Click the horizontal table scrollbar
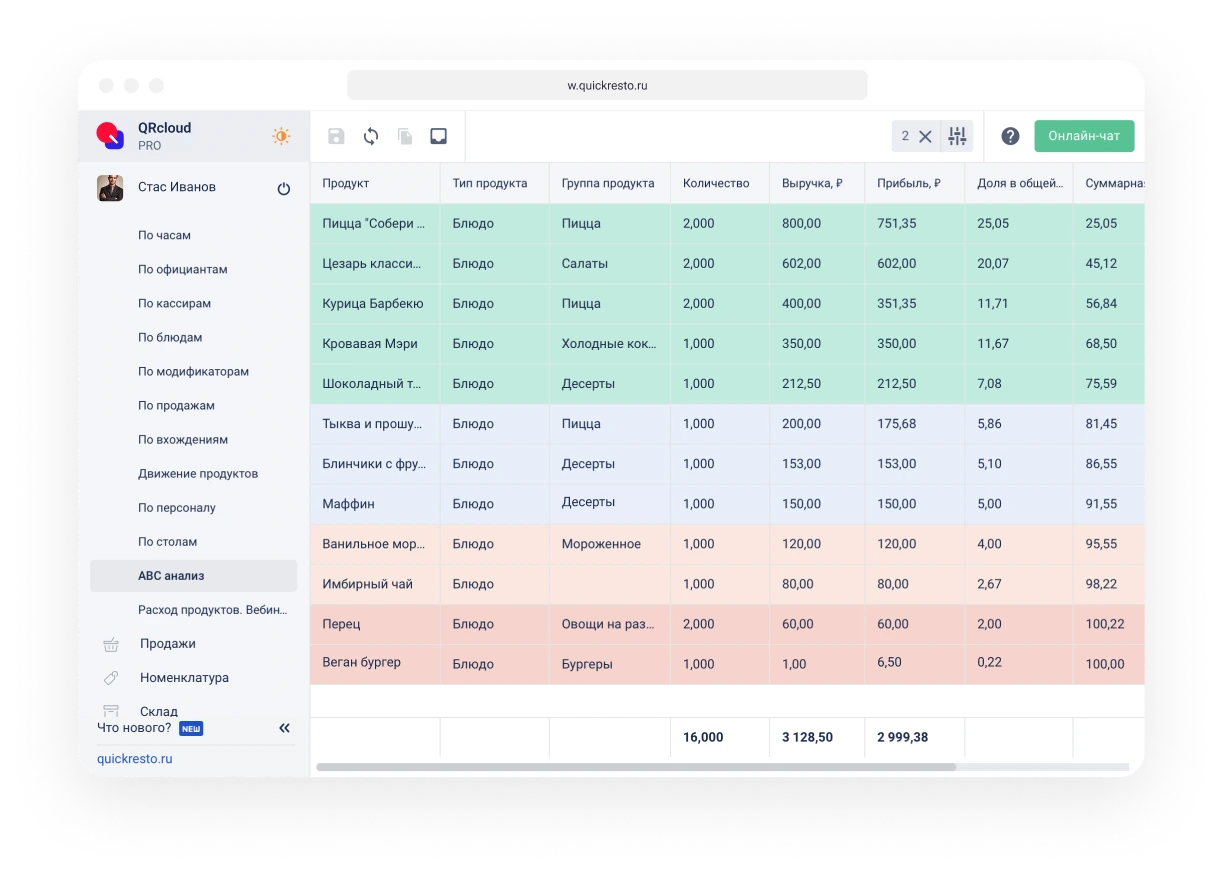1223x874 pixels. click(636, 767)
